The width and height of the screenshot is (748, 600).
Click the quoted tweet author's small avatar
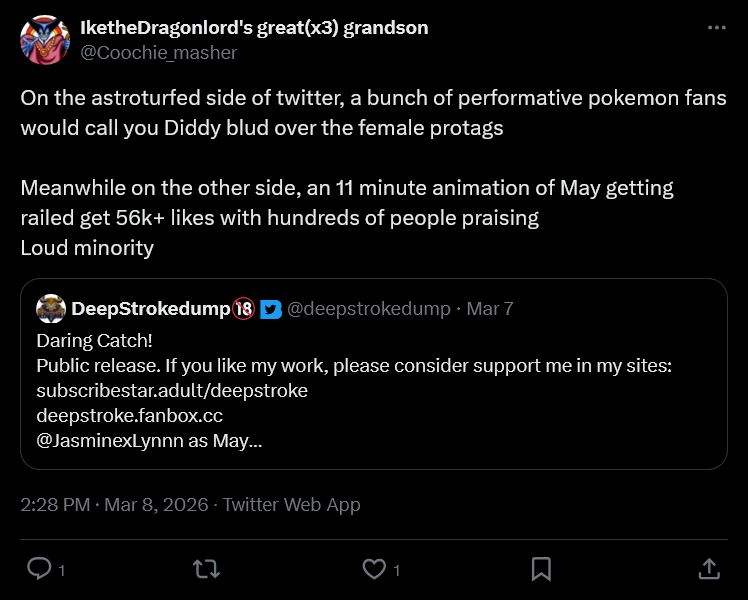tap(50, 309)
